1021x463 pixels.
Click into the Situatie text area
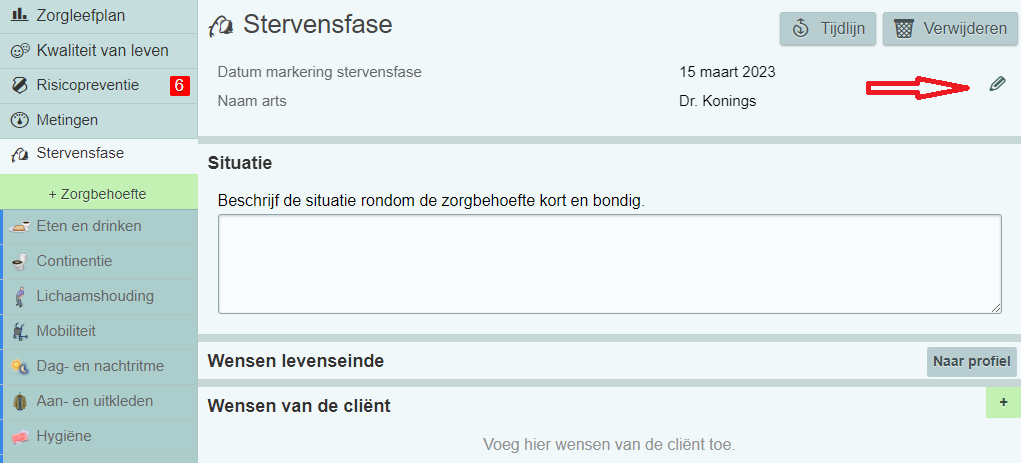pos(609,264)
